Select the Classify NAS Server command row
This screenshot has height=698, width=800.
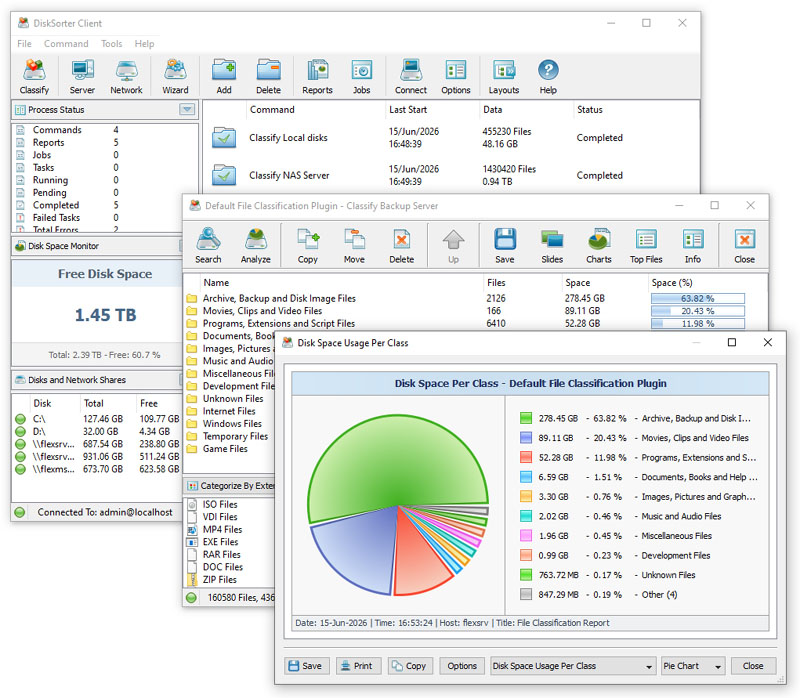451,176
